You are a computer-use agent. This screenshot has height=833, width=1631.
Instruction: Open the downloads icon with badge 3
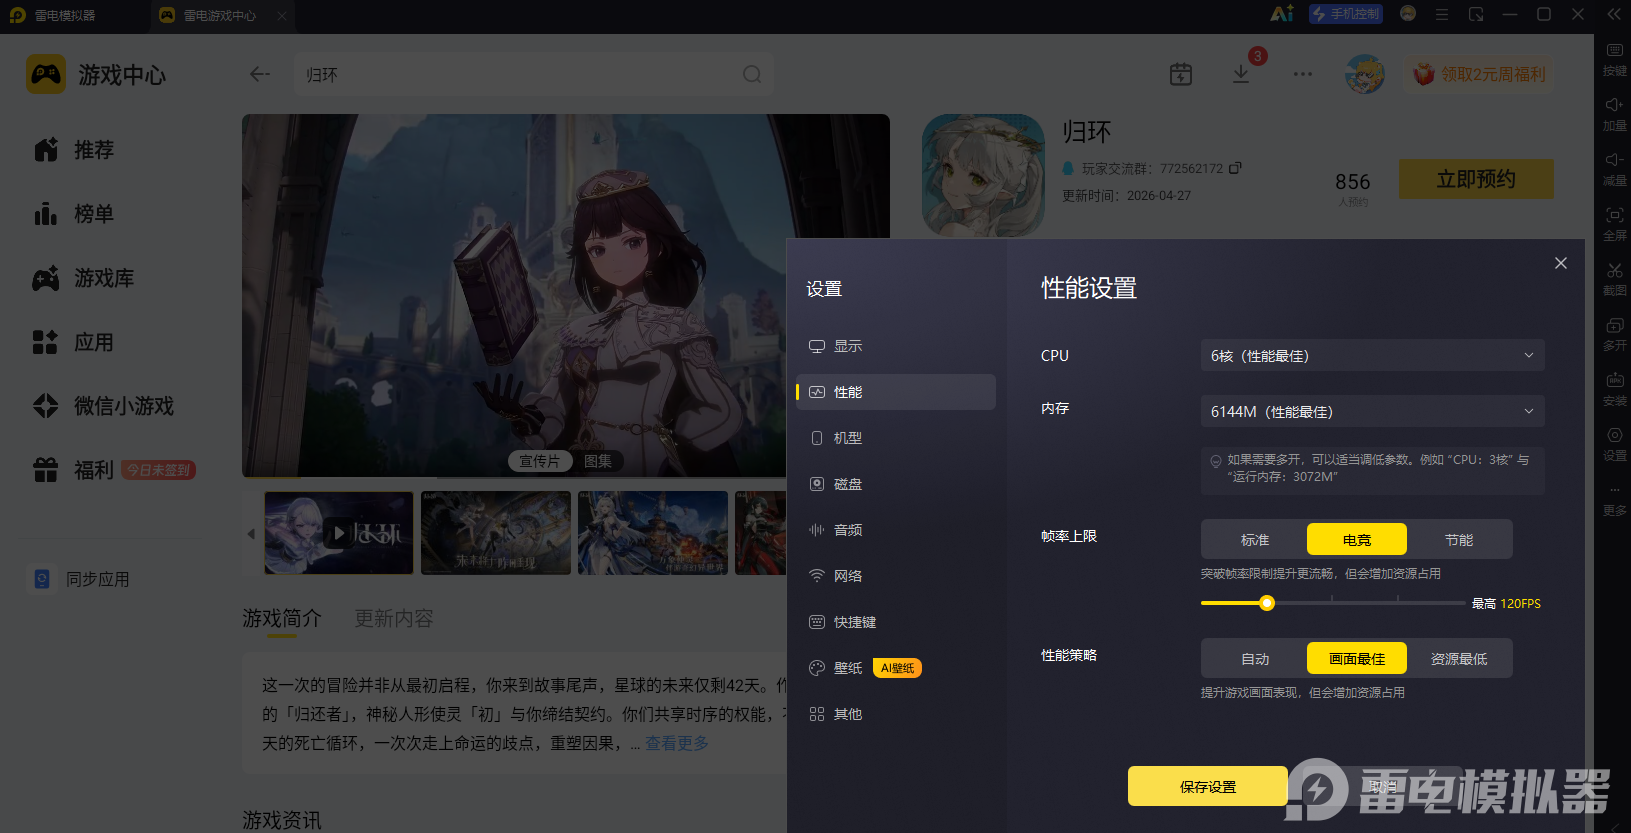click(1241, 74)
